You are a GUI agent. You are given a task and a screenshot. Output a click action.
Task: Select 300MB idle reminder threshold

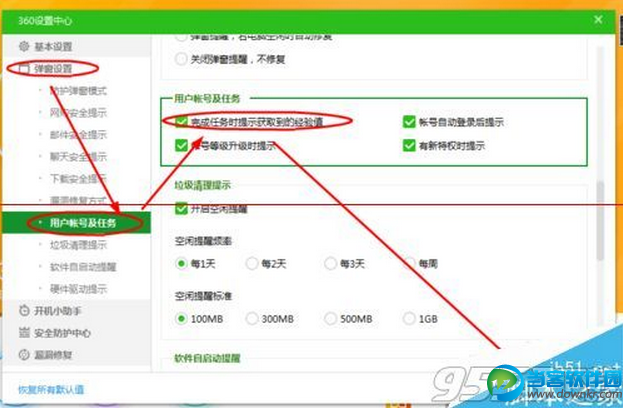point(252,319)
